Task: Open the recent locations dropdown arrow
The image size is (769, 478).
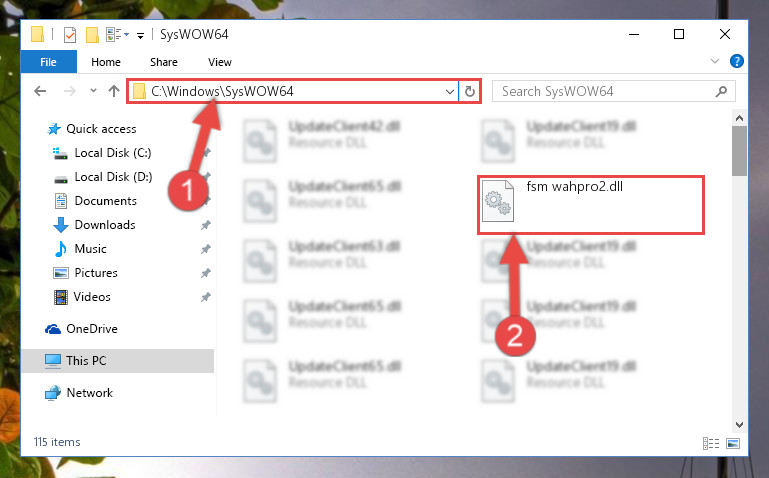Action: pos(93,91)
